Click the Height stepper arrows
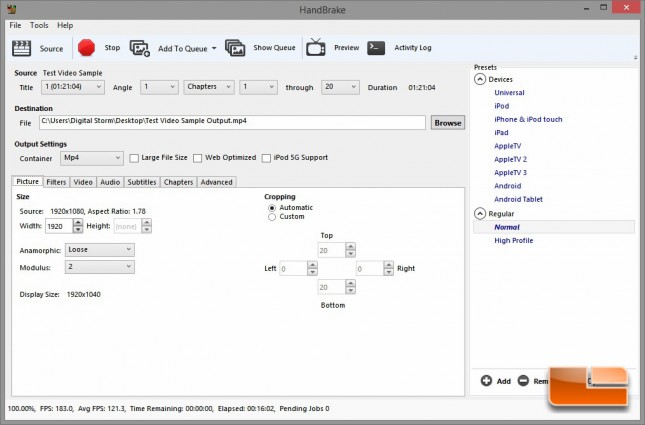Viewport: 645px width, 425px height. 147,226
